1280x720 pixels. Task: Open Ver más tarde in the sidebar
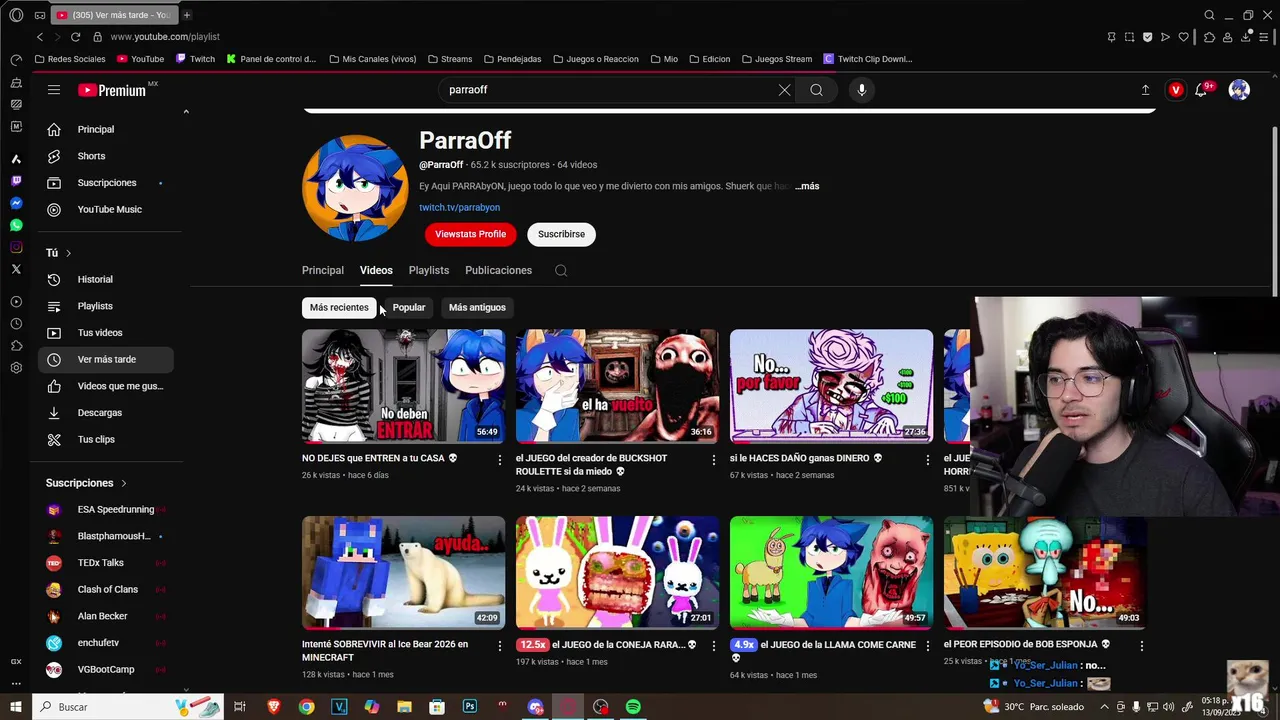[x=106, y=359]
